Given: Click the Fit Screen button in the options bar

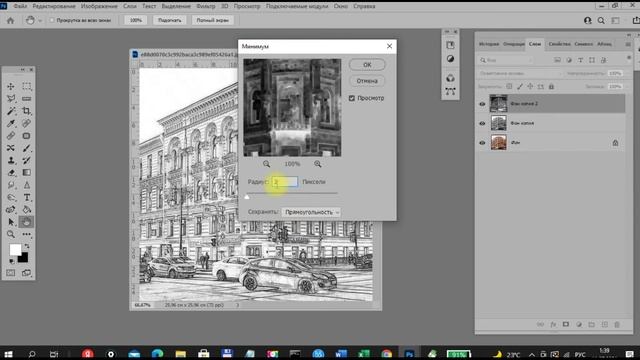Looking at the screenshot, I should click(x=169, y=20).
